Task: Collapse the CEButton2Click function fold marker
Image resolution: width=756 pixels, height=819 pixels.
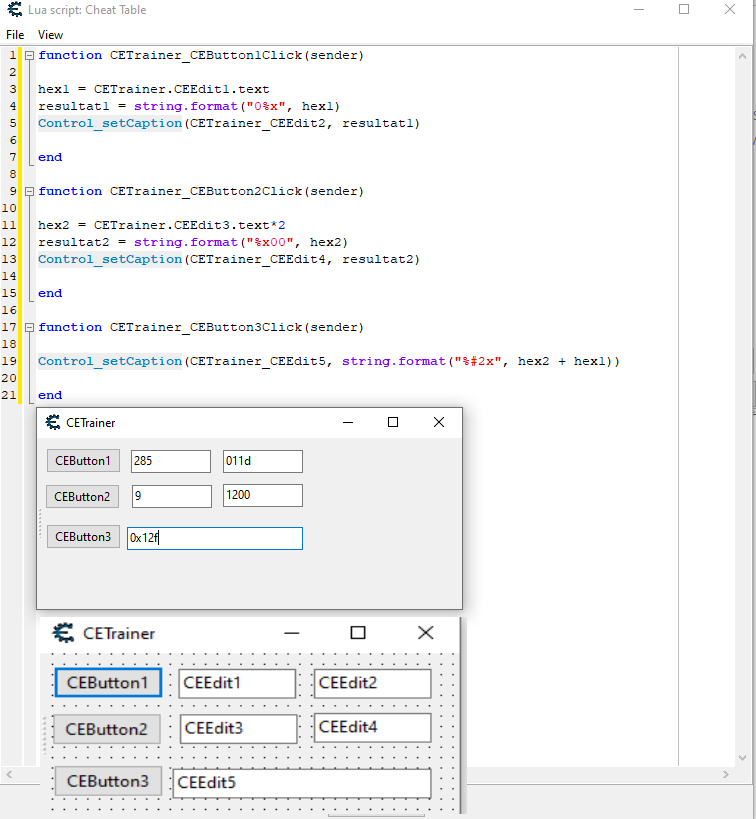Action: [x=29, y=192]
